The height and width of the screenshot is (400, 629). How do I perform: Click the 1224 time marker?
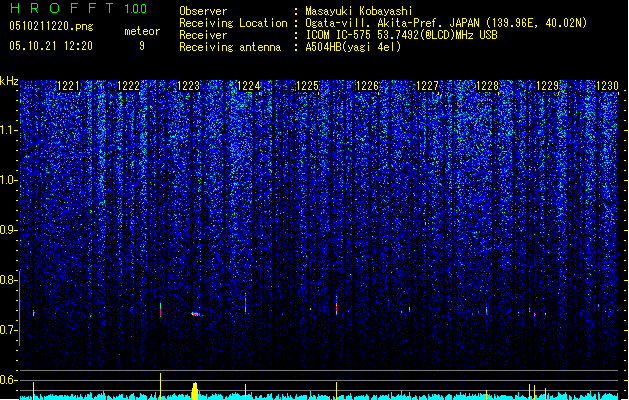[249, 86]
